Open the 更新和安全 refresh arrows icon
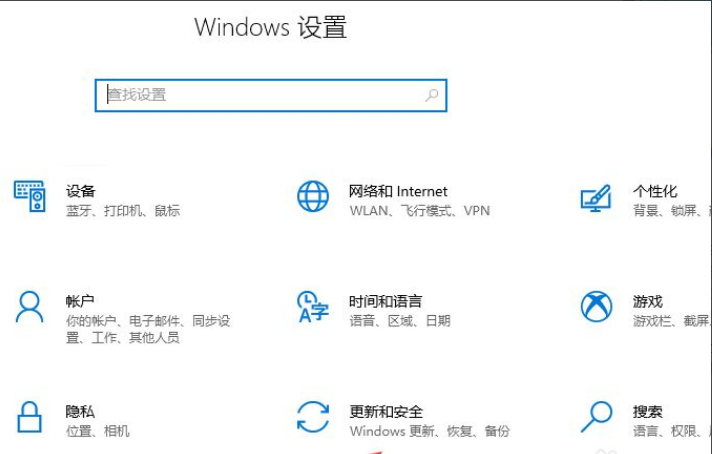Screen dimensions: 712x454 313,417
